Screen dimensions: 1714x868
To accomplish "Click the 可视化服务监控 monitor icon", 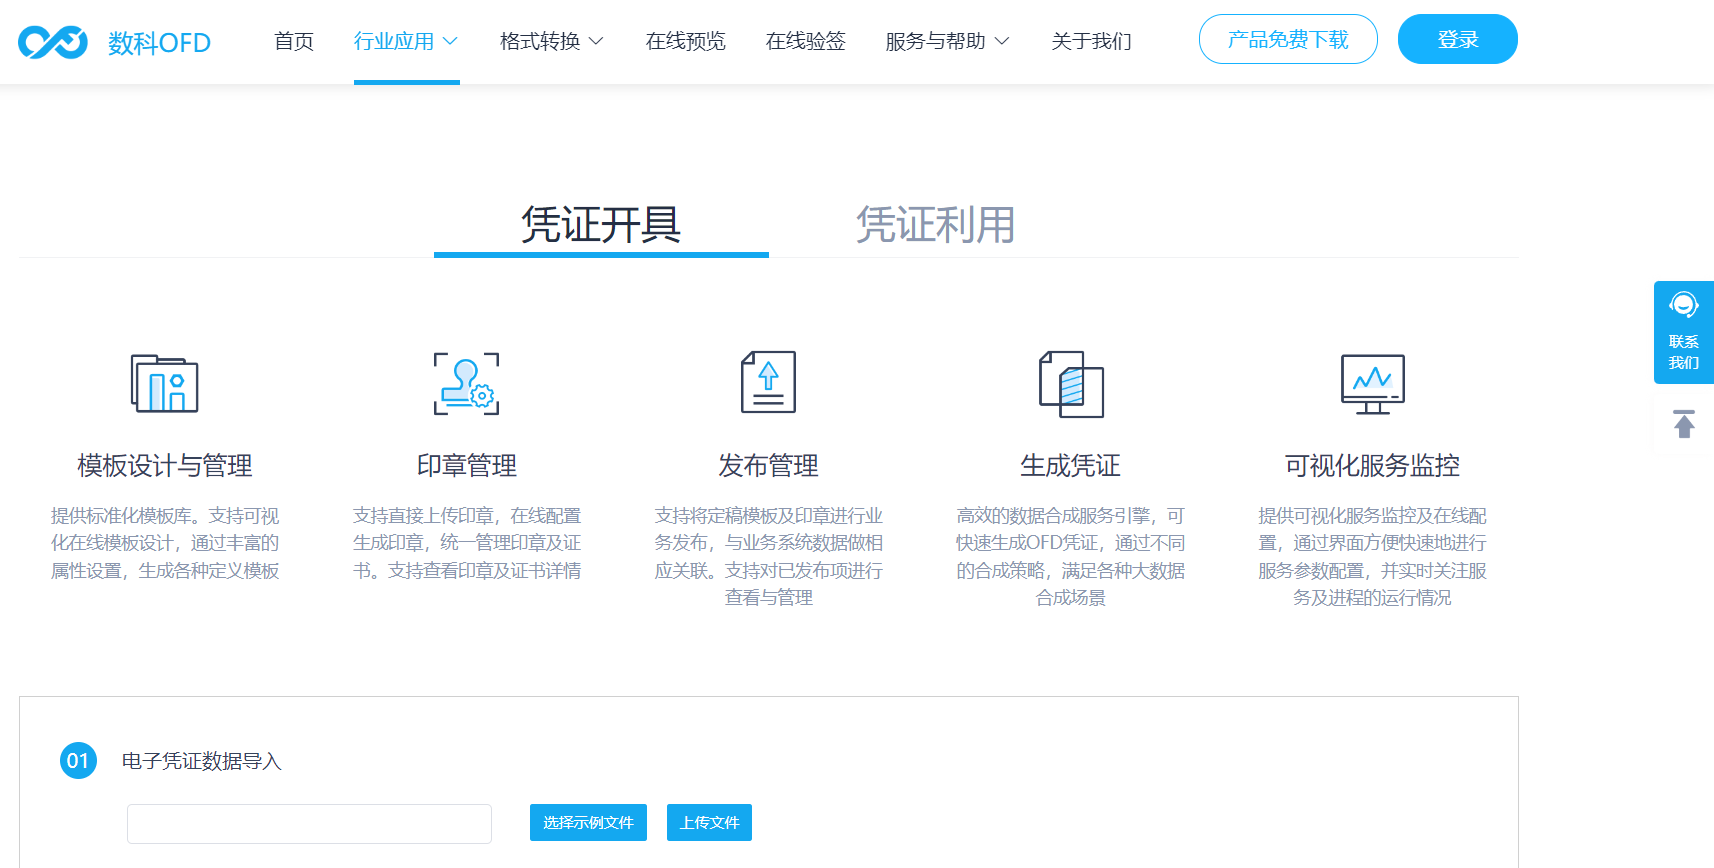I will 1372,383.
